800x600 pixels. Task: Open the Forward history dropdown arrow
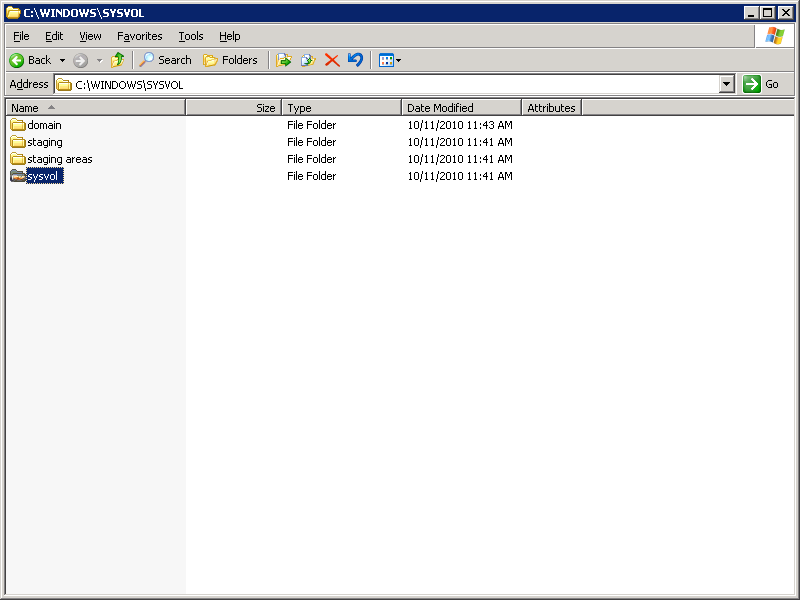(x=99, y=60)
